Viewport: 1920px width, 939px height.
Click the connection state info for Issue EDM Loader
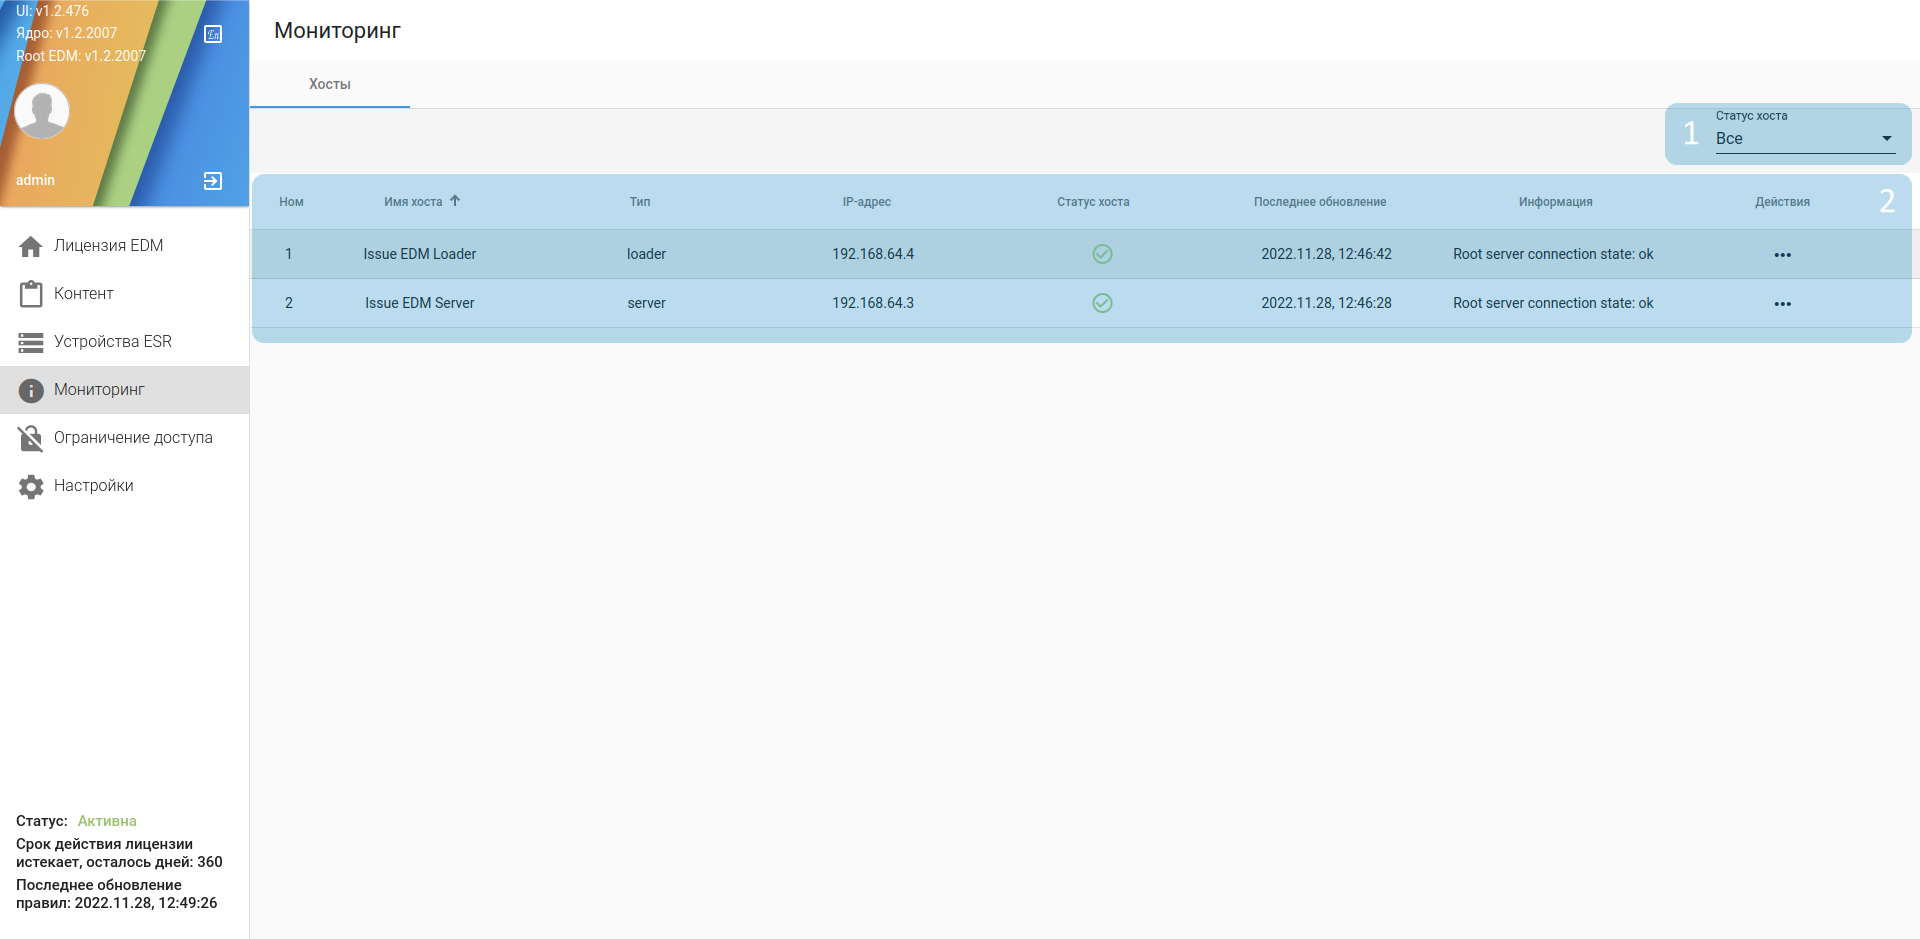pyautogui.click(x=1553, y=254)
